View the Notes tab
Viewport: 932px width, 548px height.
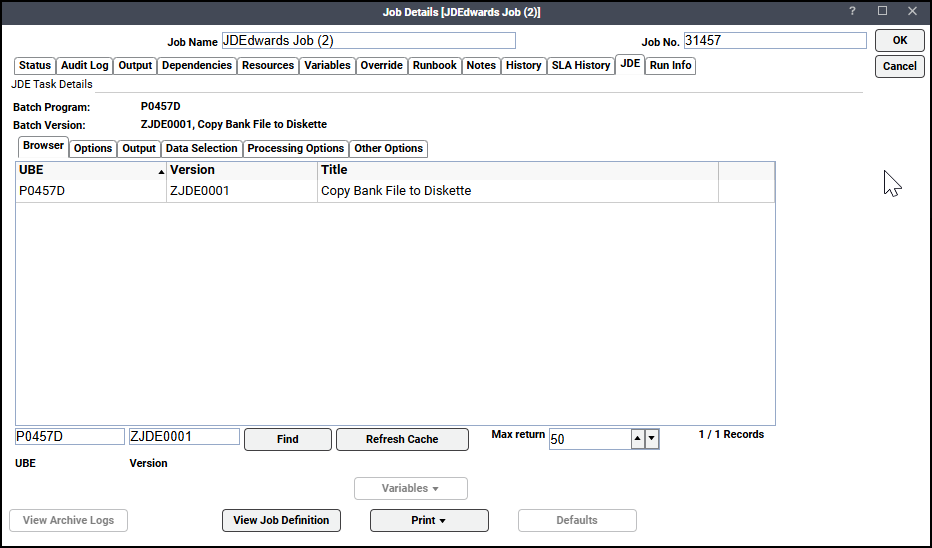481,65
